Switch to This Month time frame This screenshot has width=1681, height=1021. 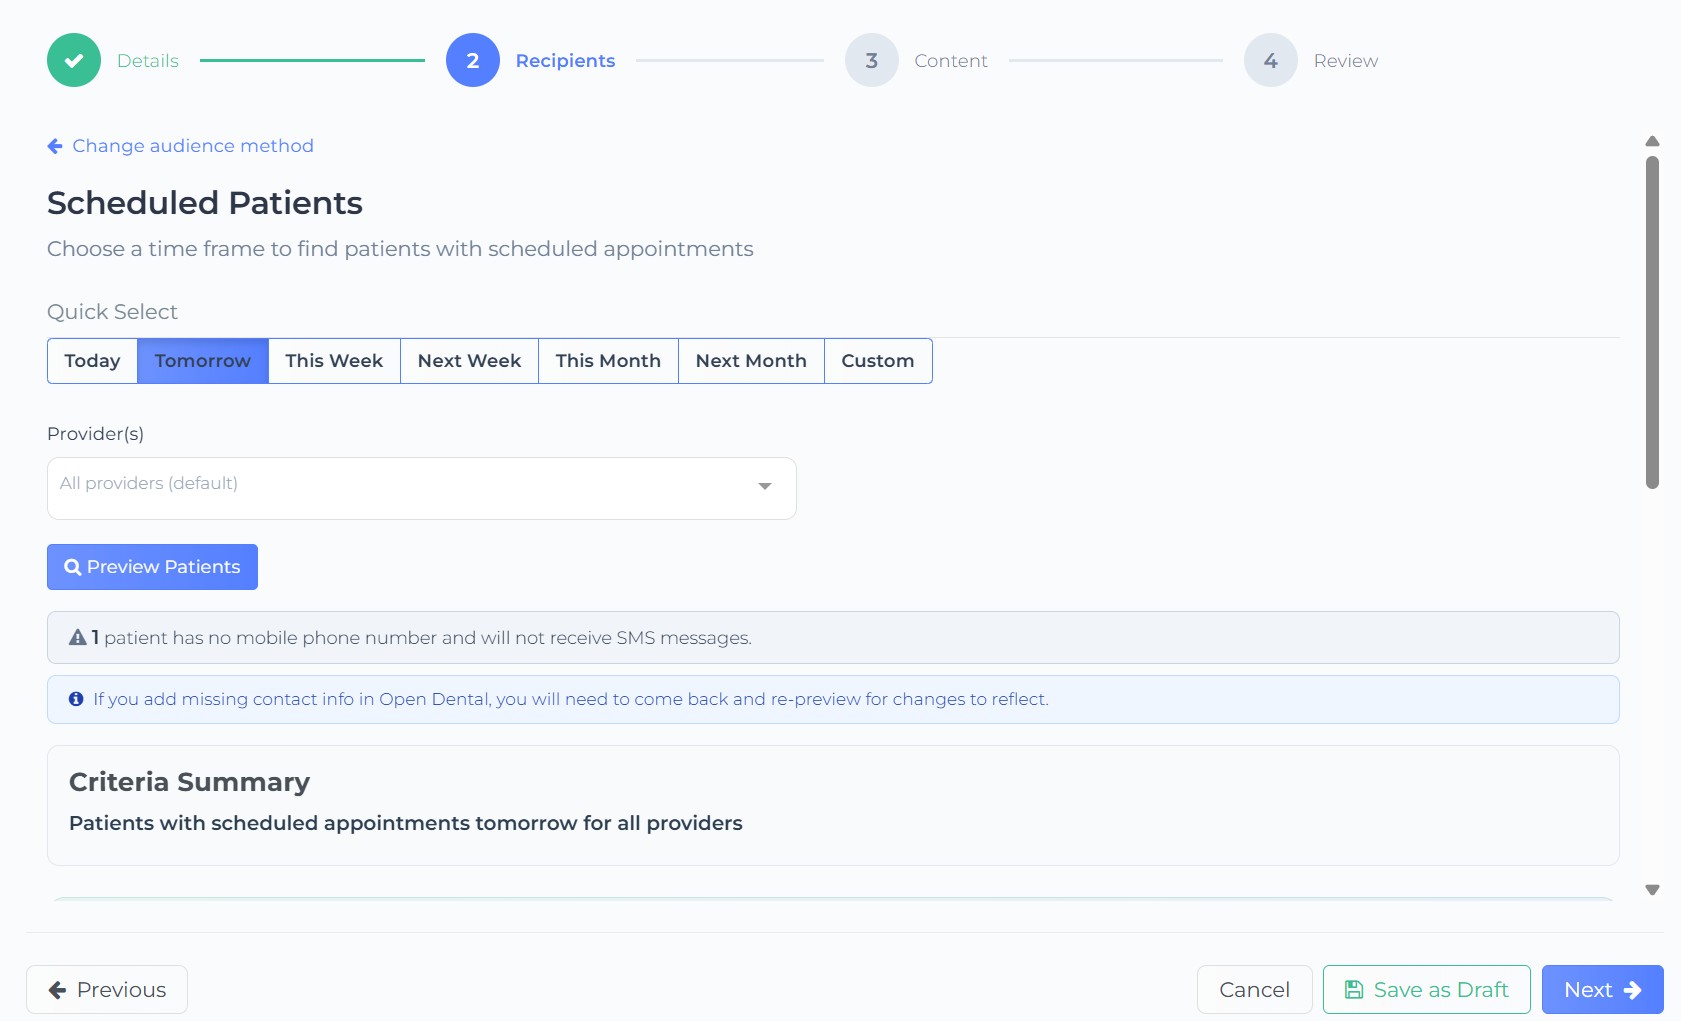(608, 361)
